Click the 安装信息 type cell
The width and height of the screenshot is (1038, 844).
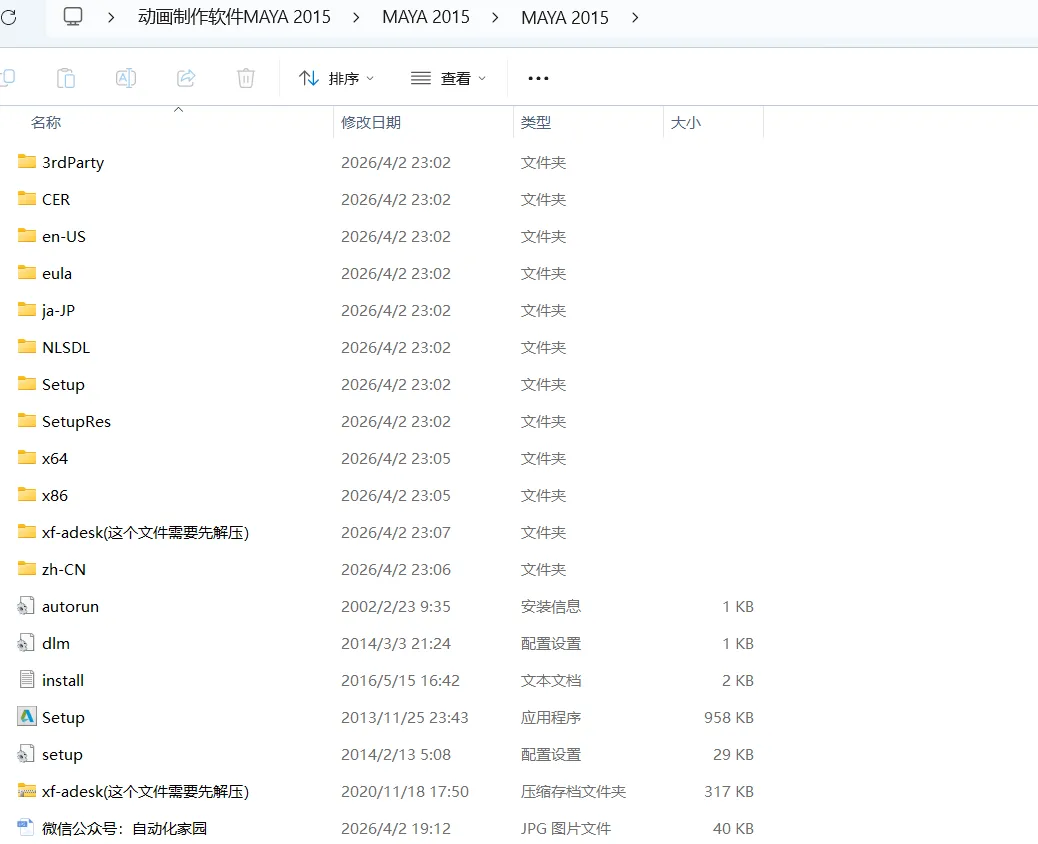tap(551, 606)
